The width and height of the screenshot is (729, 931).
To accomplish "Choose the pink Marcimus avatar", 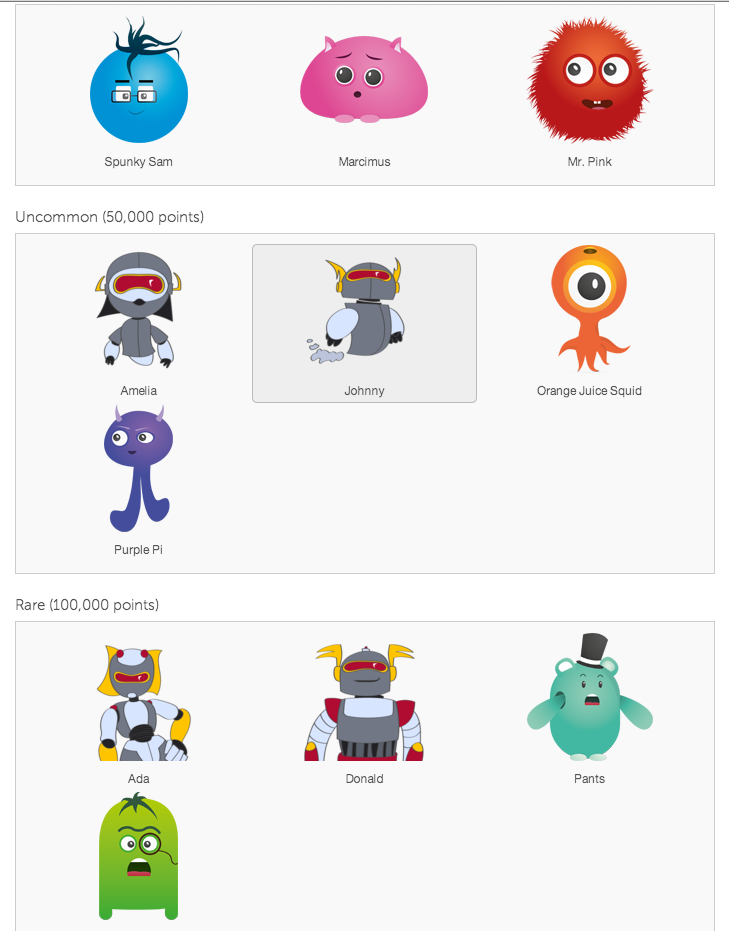I will coord(364,79).
